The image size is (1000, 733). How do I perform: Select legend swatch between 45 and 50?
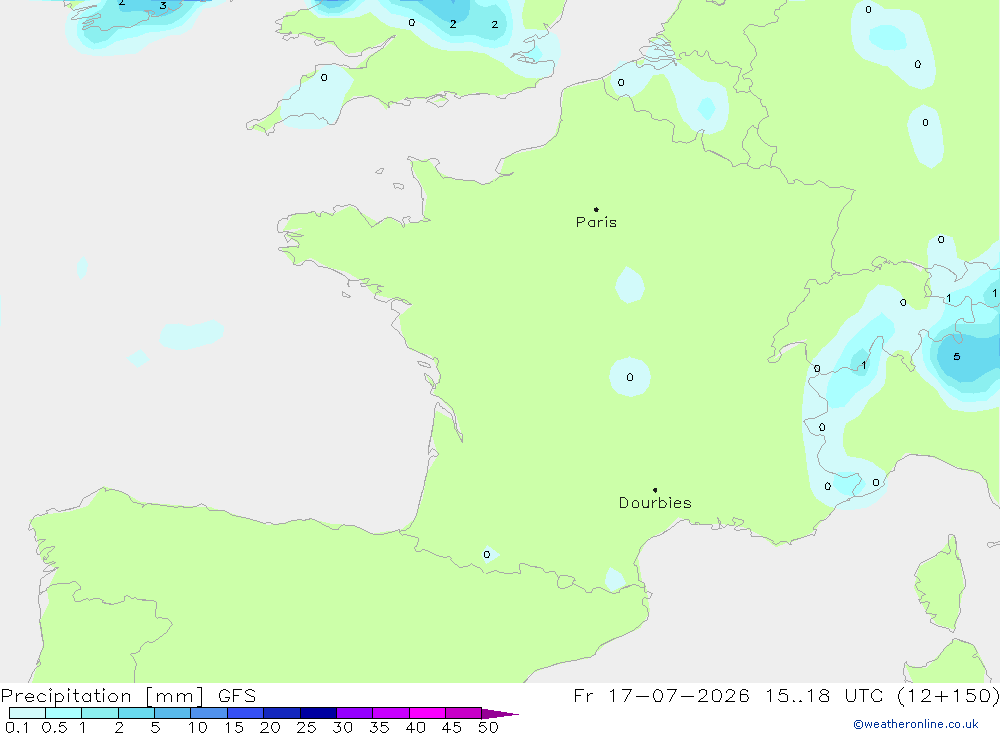[463, 713]
